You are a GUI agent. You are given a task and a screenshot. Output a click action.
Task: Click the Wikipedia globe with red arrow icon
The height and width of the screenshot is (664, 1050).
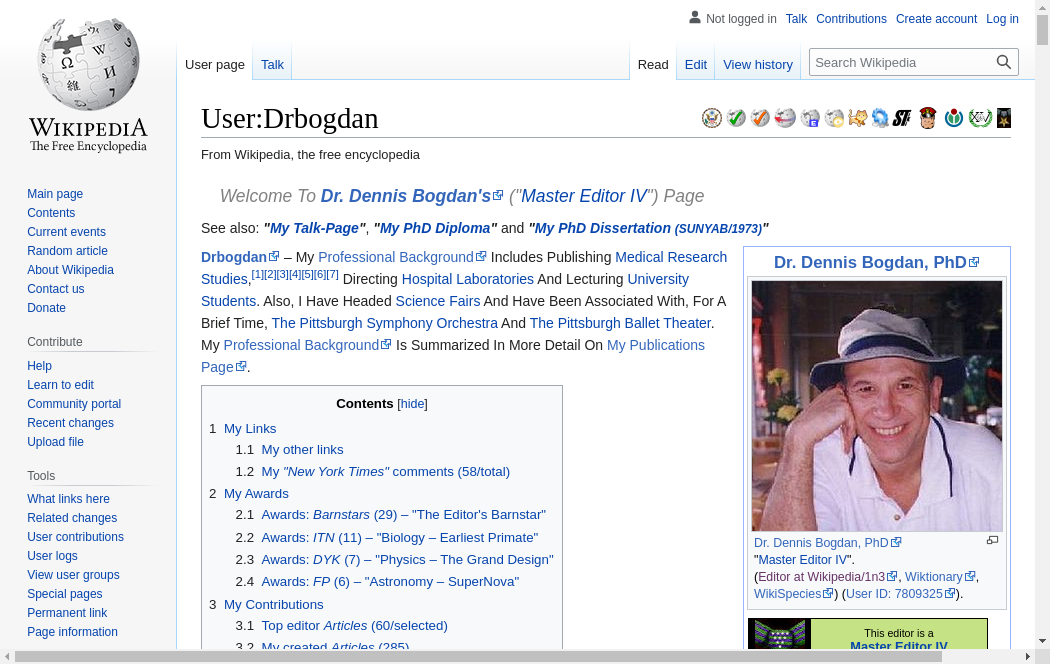click(785, 118)
